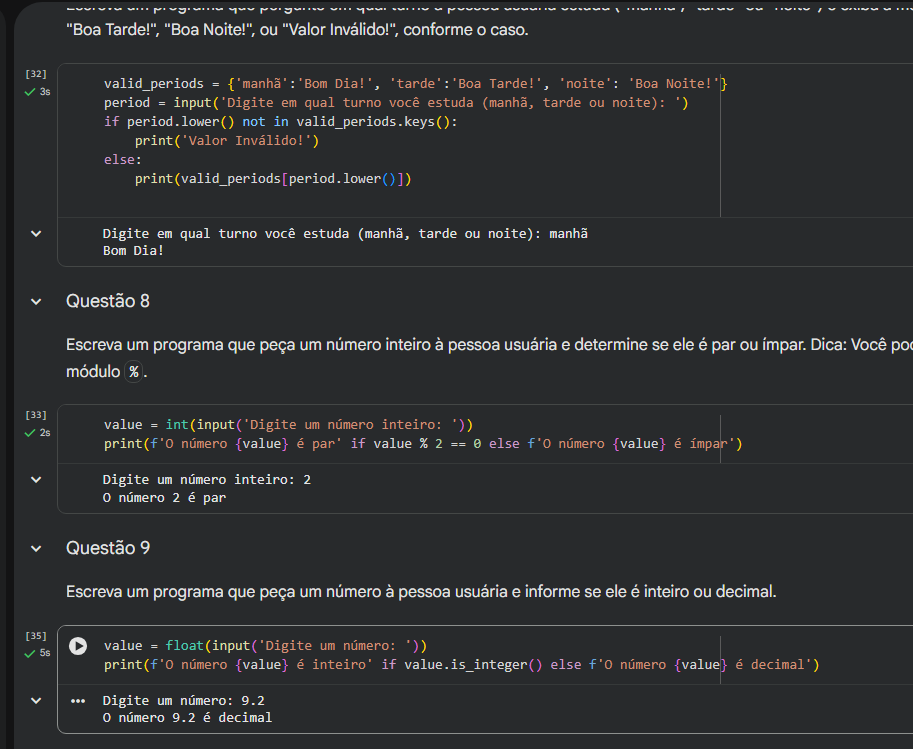Click the 'else:' line in cell 32
The image size is (913, 749).
pyautogui.click(x=123, y=160)
